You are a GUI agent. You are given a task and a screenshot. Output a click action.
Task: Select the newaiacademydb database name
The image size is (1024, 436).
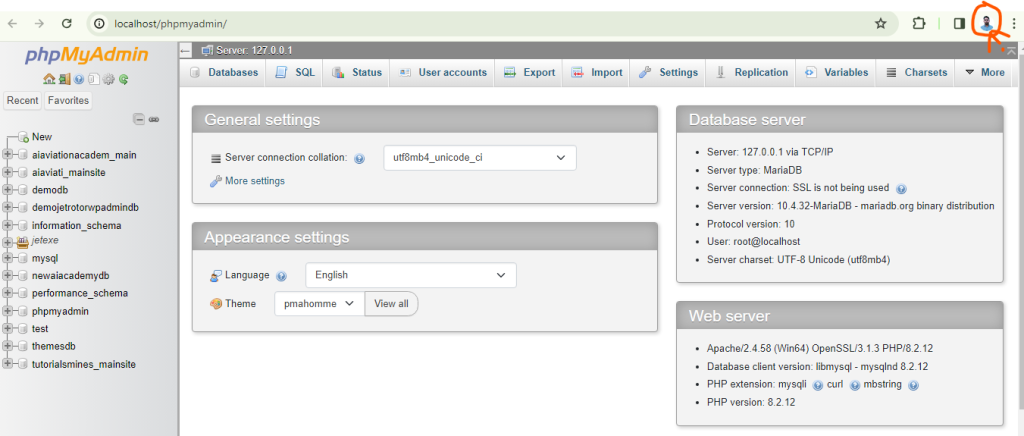(71, 275)
